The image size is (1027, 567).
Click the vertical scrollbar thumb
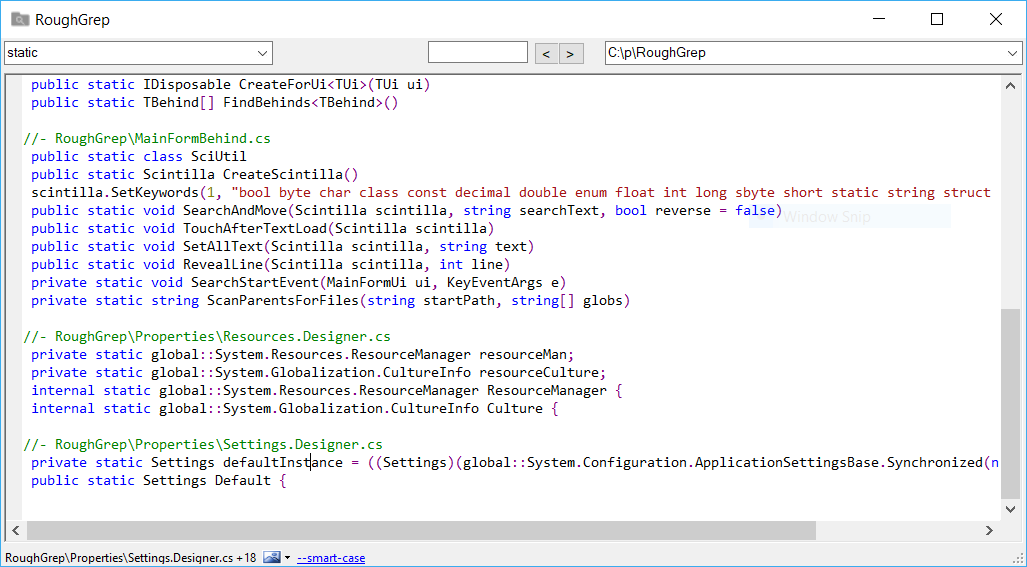coord(1010,403)
